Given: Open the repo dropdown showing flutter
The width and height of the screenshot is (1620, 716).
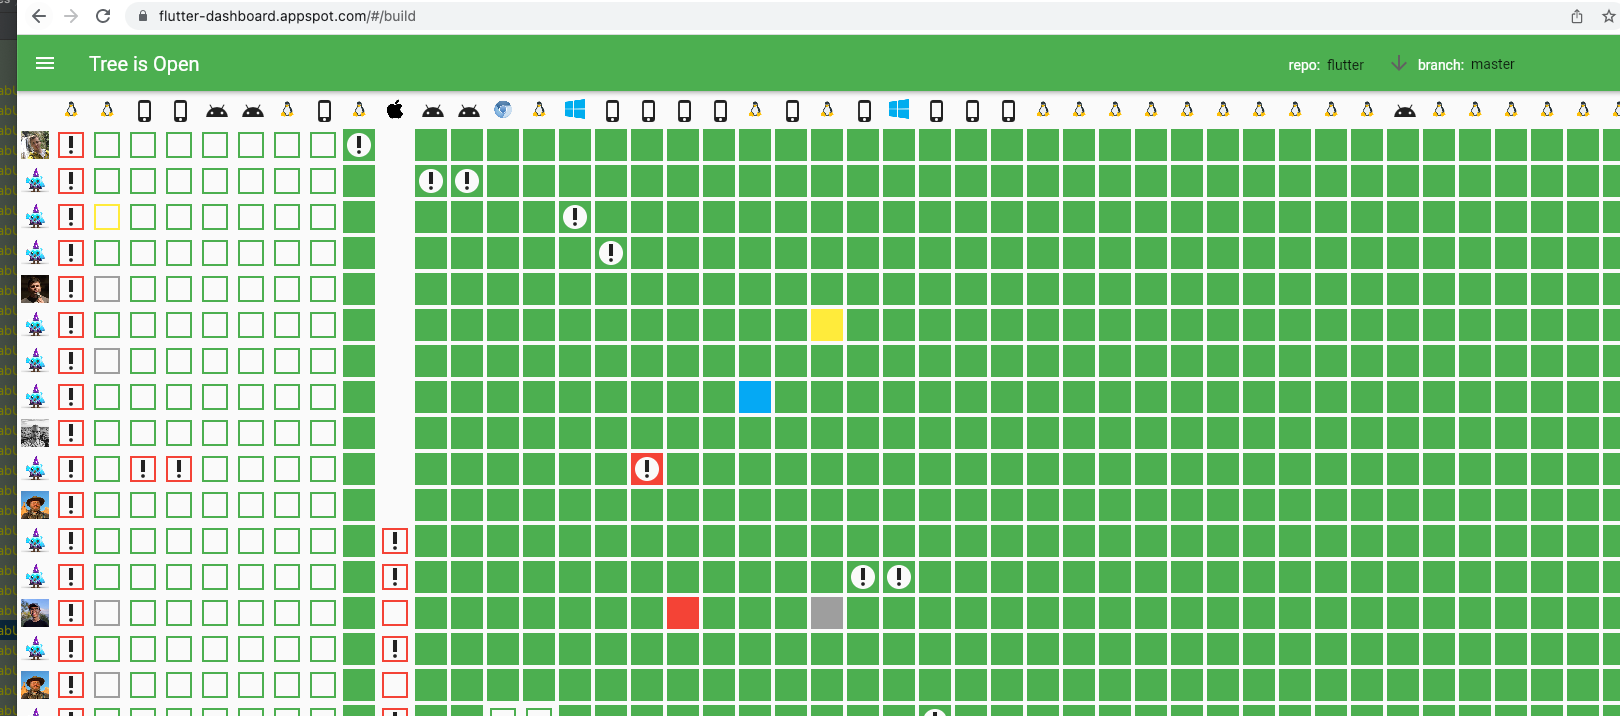Looking at the screenshot, I should click(x=1345, y=65).
